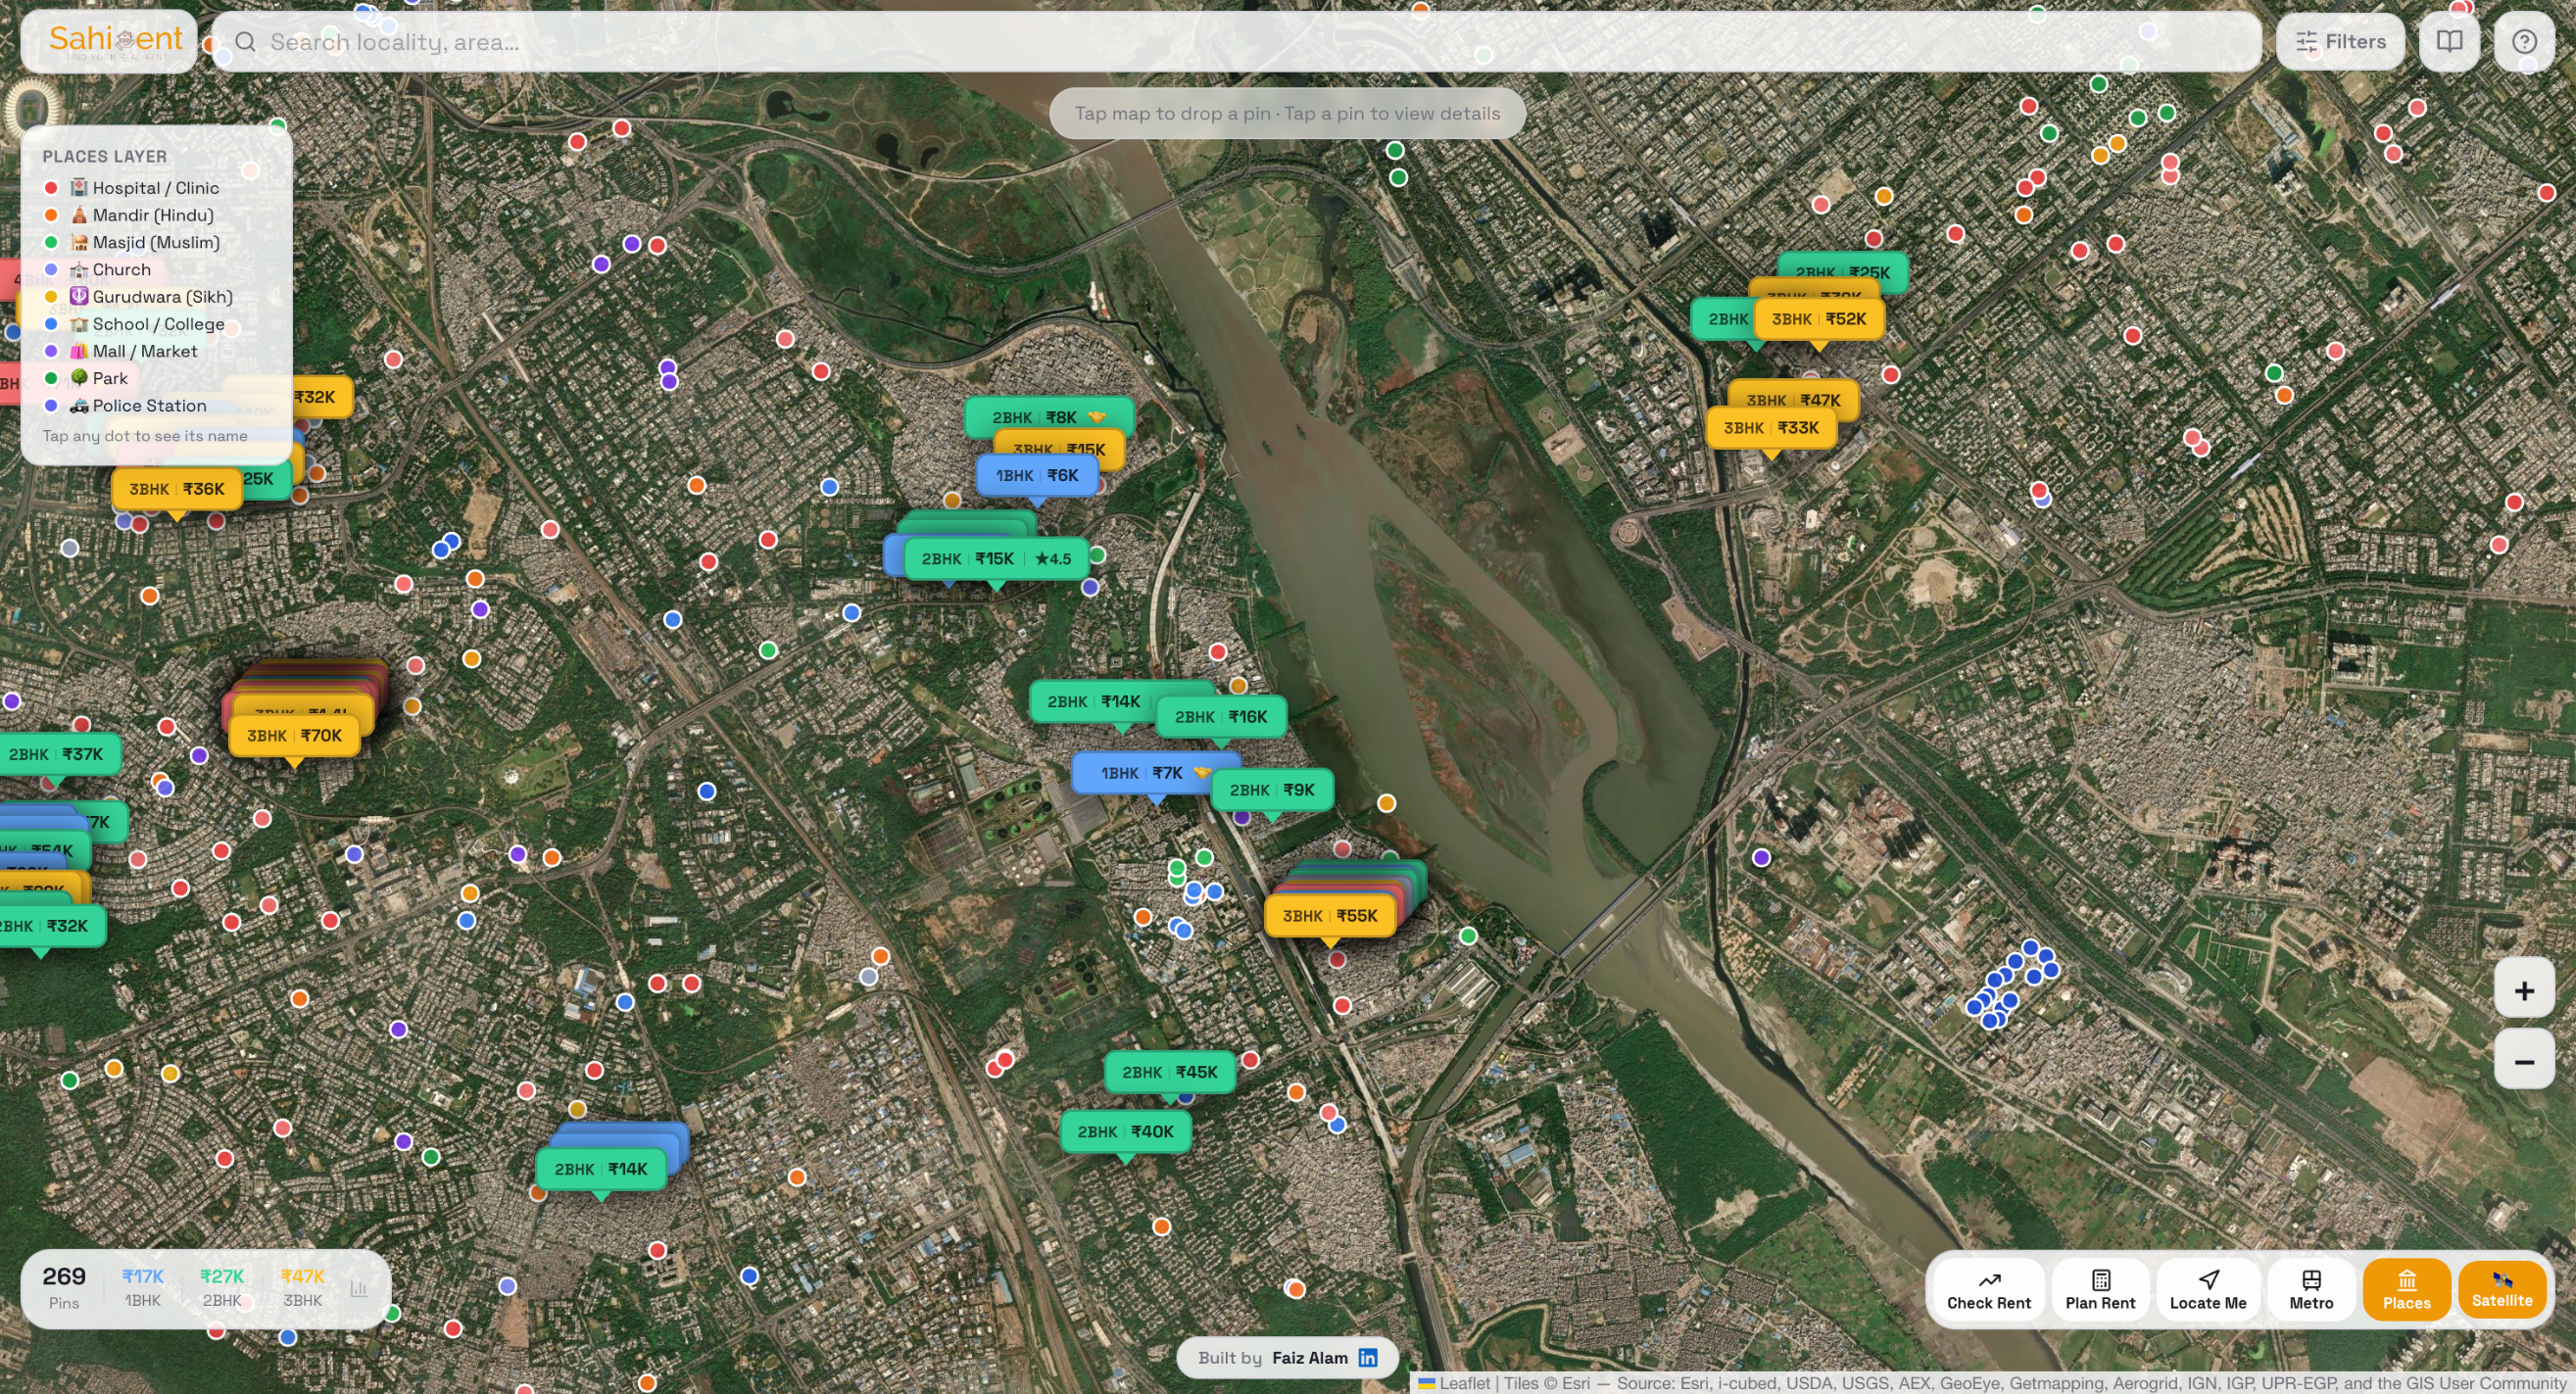Open the Plan Rent calculator
Viewport: 2576px width, 1394px height.
(x=2099, y=1289)
